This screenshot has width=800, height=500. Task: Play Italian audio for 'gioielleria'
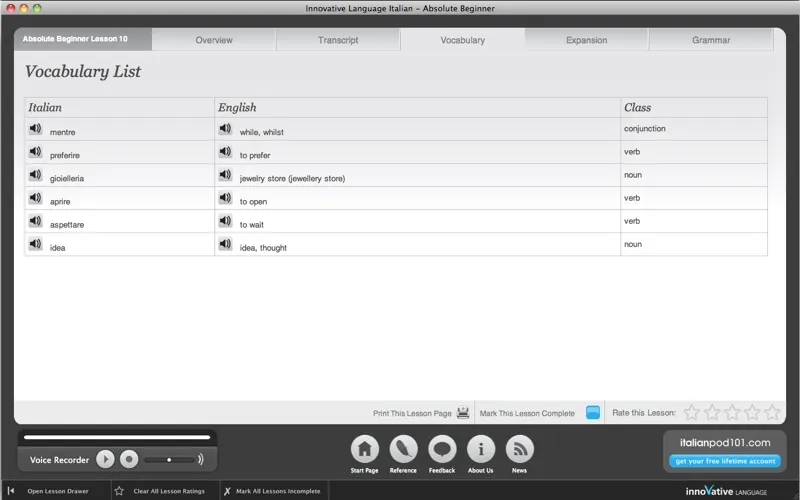click(35, 175)
